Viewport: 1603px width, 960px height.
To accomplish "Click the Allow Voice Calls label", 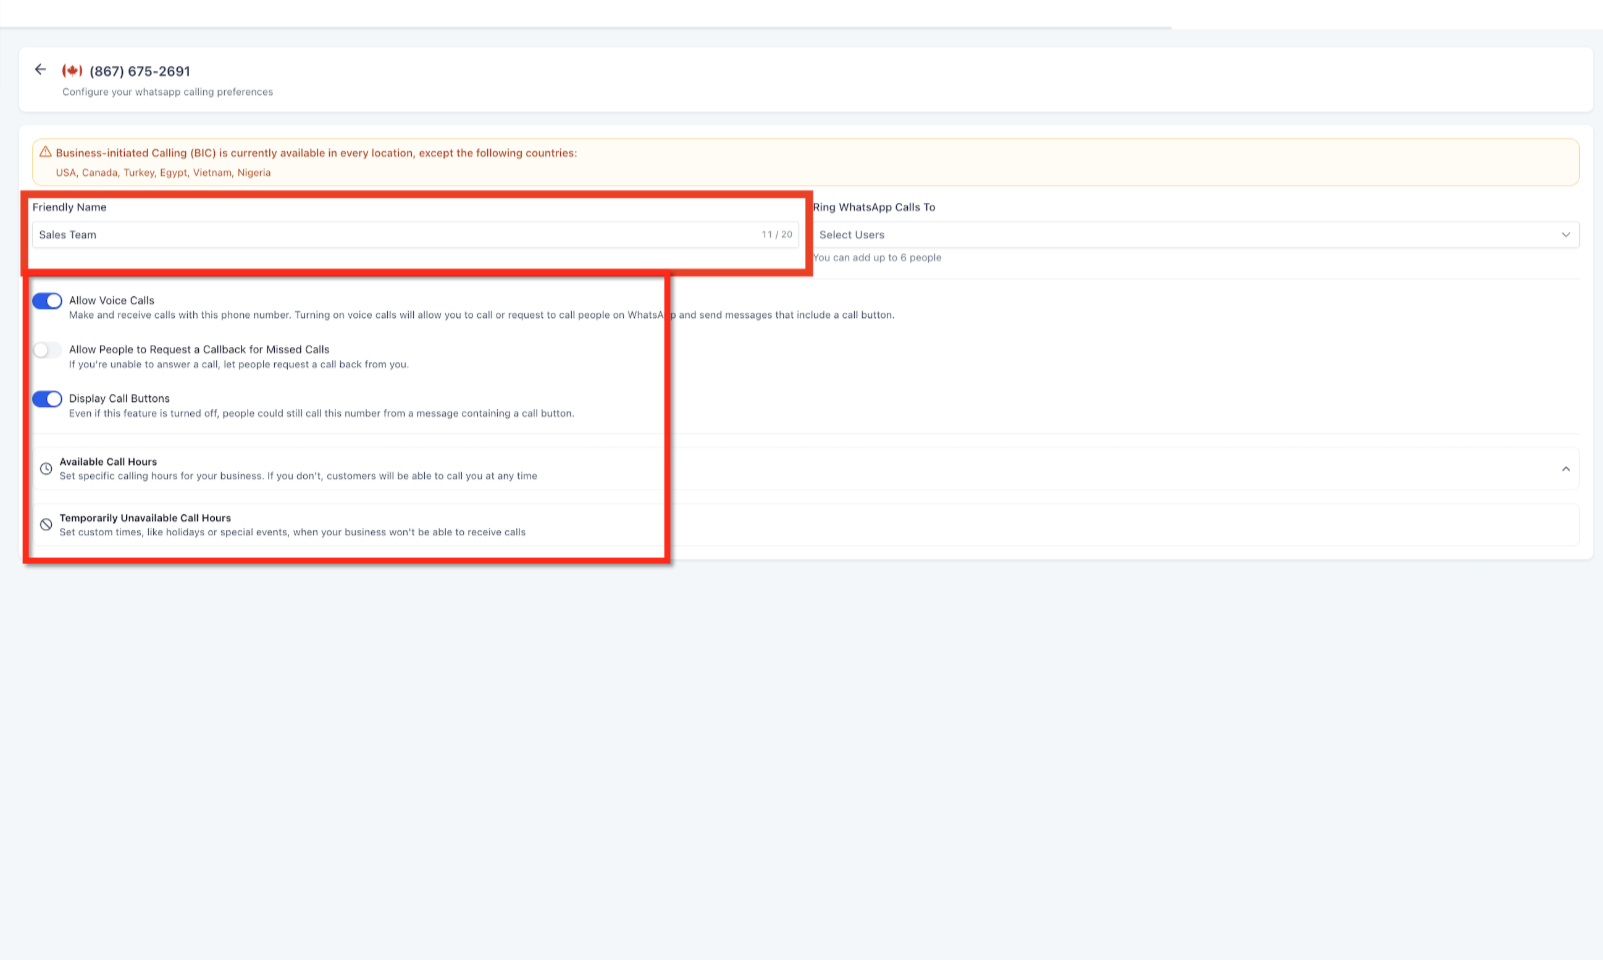I will click(x=112, y=300).
